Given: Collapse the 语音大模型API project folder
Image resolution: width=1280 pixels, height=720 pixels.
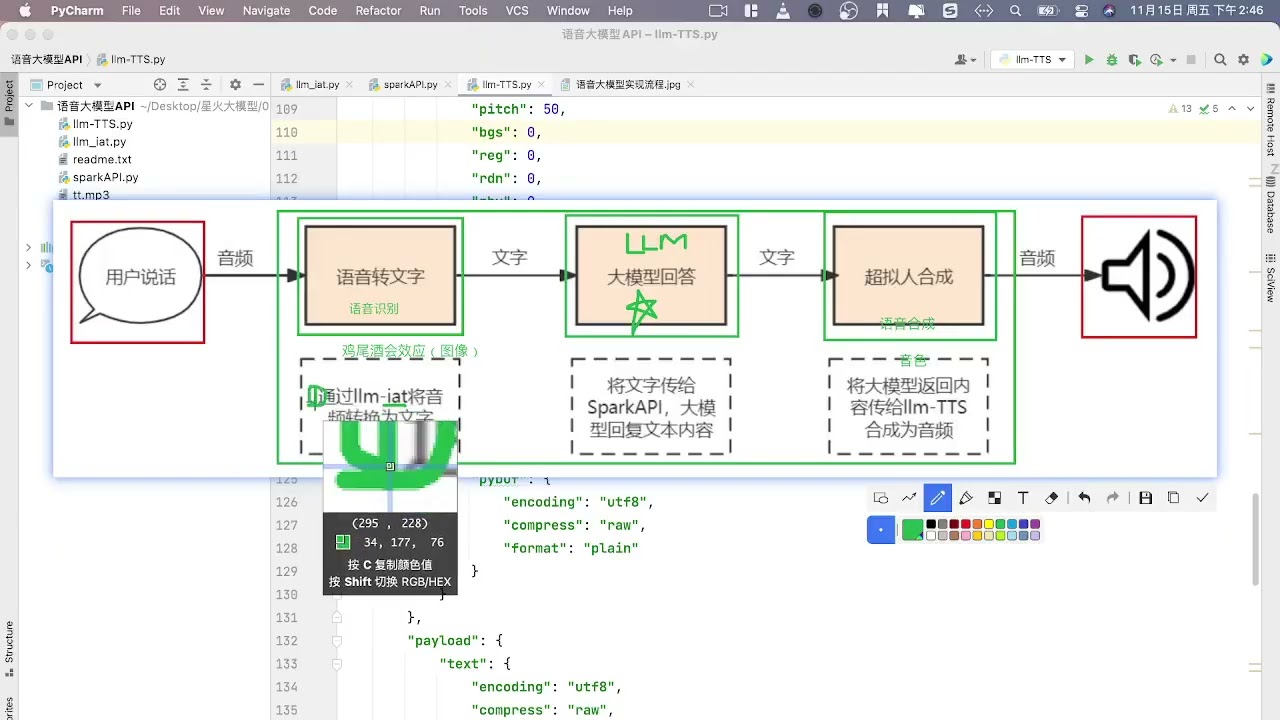Looking at the screenshot, I should click(x=30, y=106).
